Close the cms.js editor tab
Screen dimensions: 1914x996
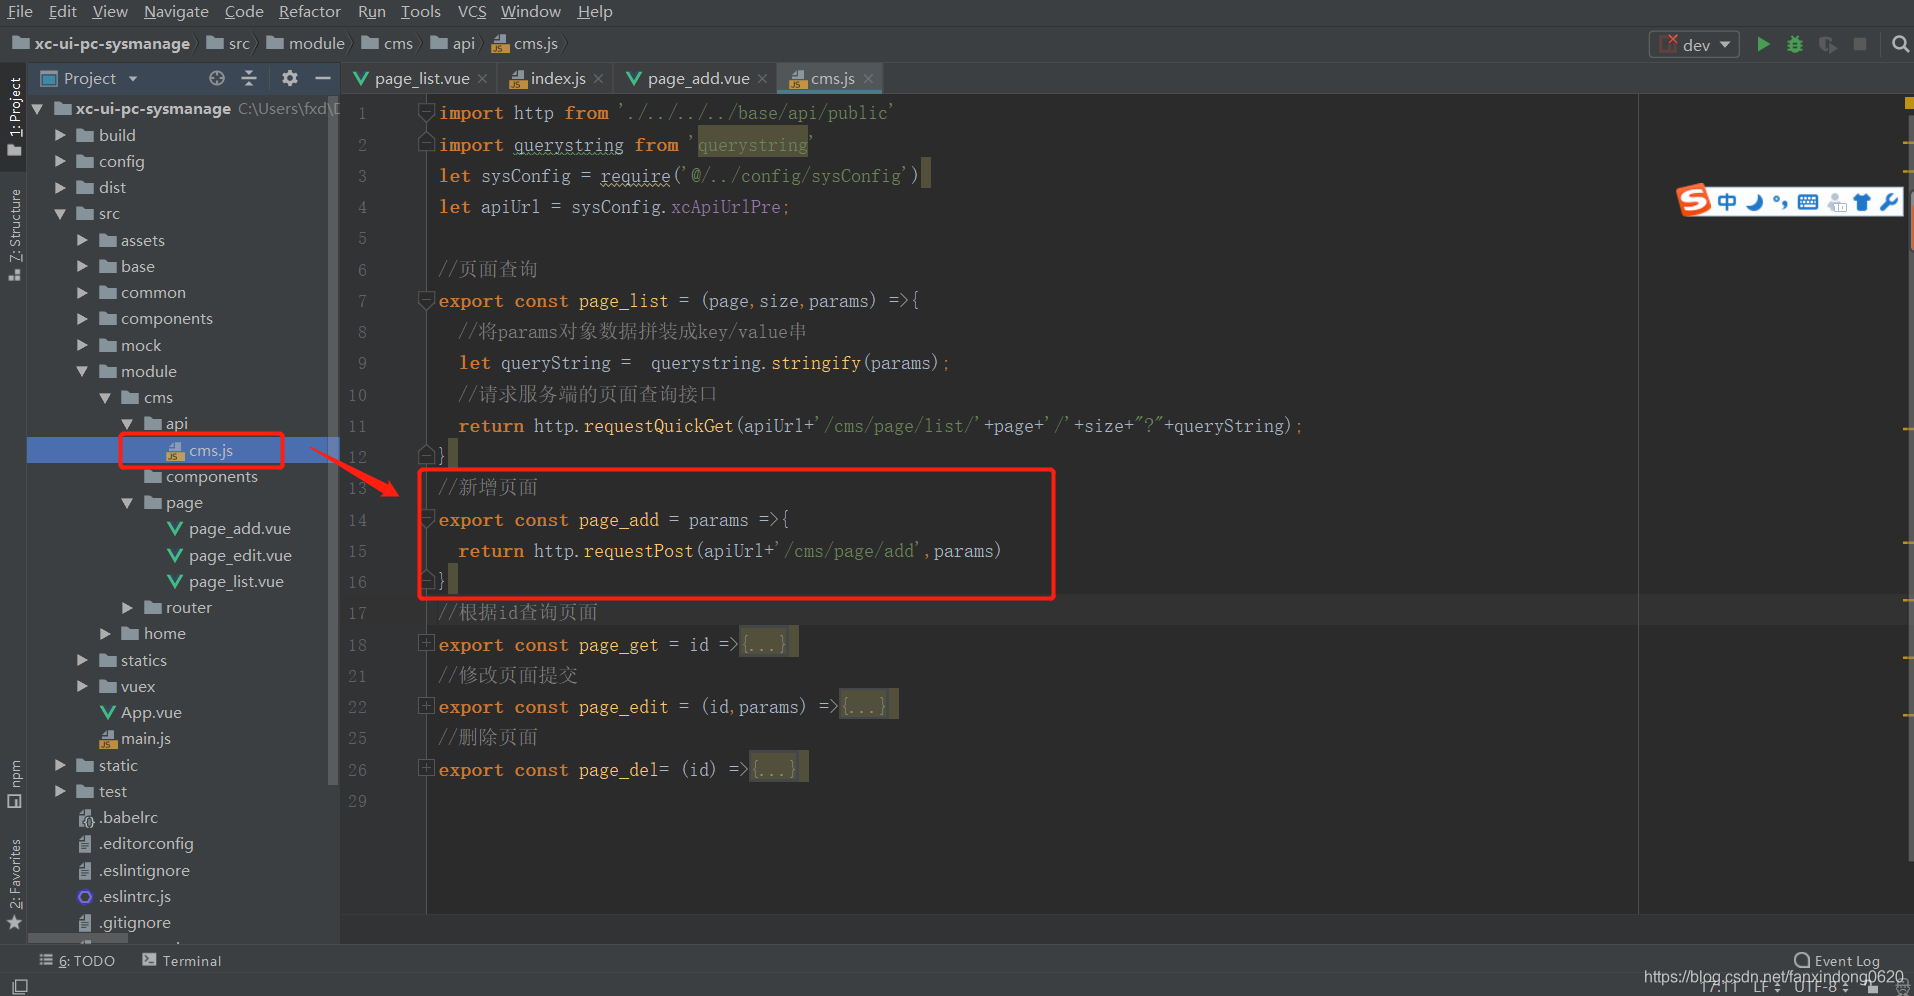tap(868, 79)
